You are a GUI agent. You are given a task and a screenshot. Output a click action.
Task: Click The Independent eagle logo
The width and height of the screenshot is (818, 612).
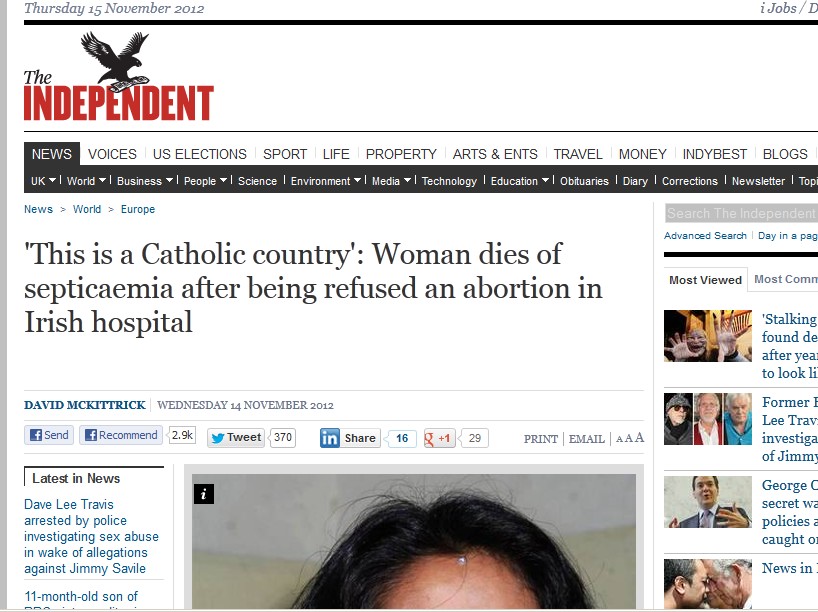click(x=118, y=76)
